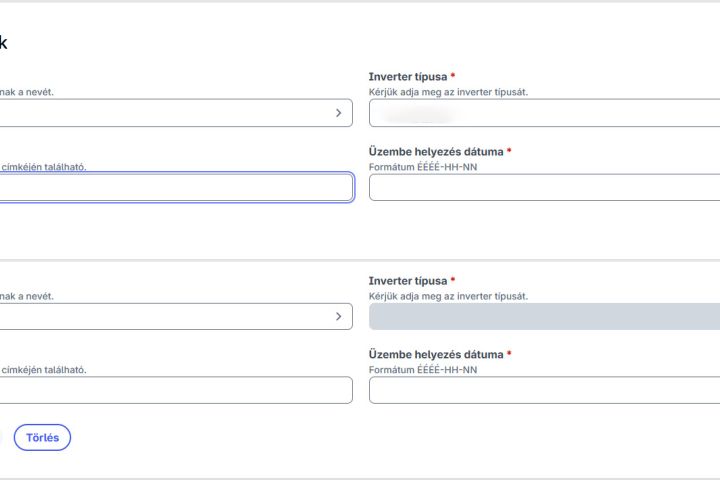720x480 pixels.
Task: Click the upper 'címkéjén található' helper text
Action: [x=43, y=167]
